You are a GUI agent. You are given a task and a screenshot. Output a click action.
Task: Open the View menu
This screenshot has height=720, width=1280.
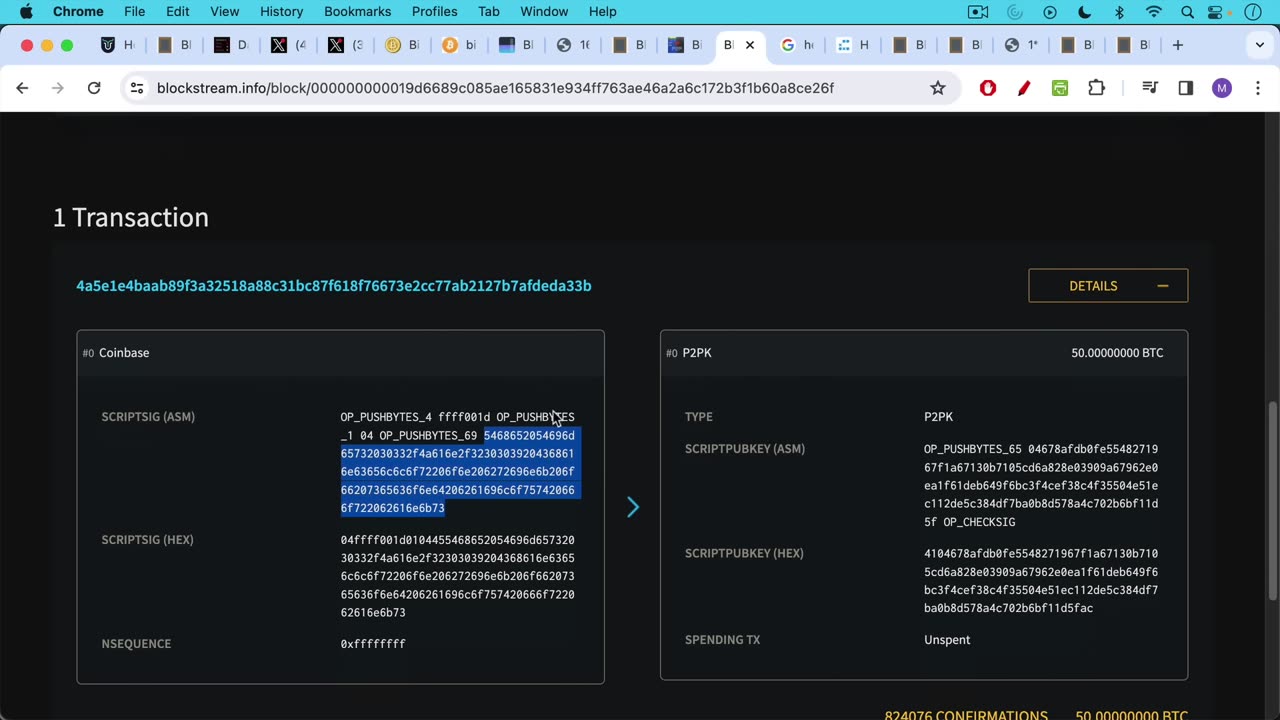point(225,11)
